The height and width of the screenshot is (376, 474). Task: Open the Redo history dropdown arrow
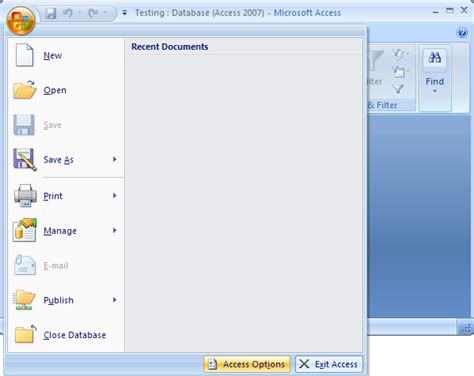(105, 13)
